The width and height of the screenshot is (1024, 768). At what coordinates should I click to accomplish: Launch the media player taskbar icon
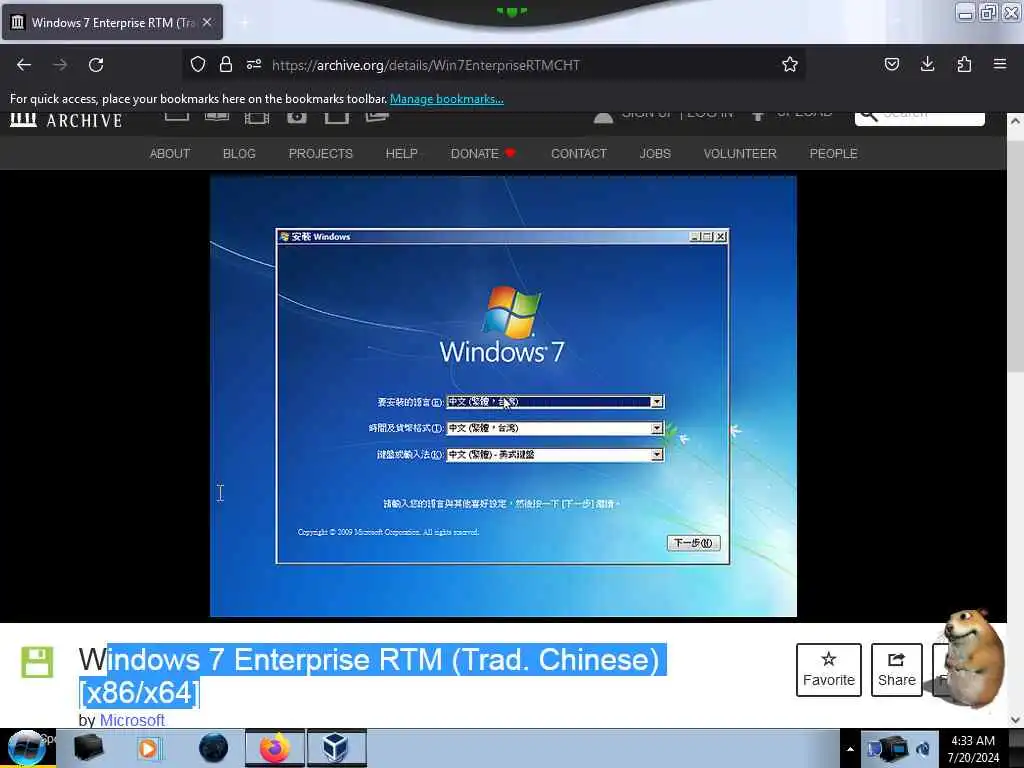click(x=148, y=748)
